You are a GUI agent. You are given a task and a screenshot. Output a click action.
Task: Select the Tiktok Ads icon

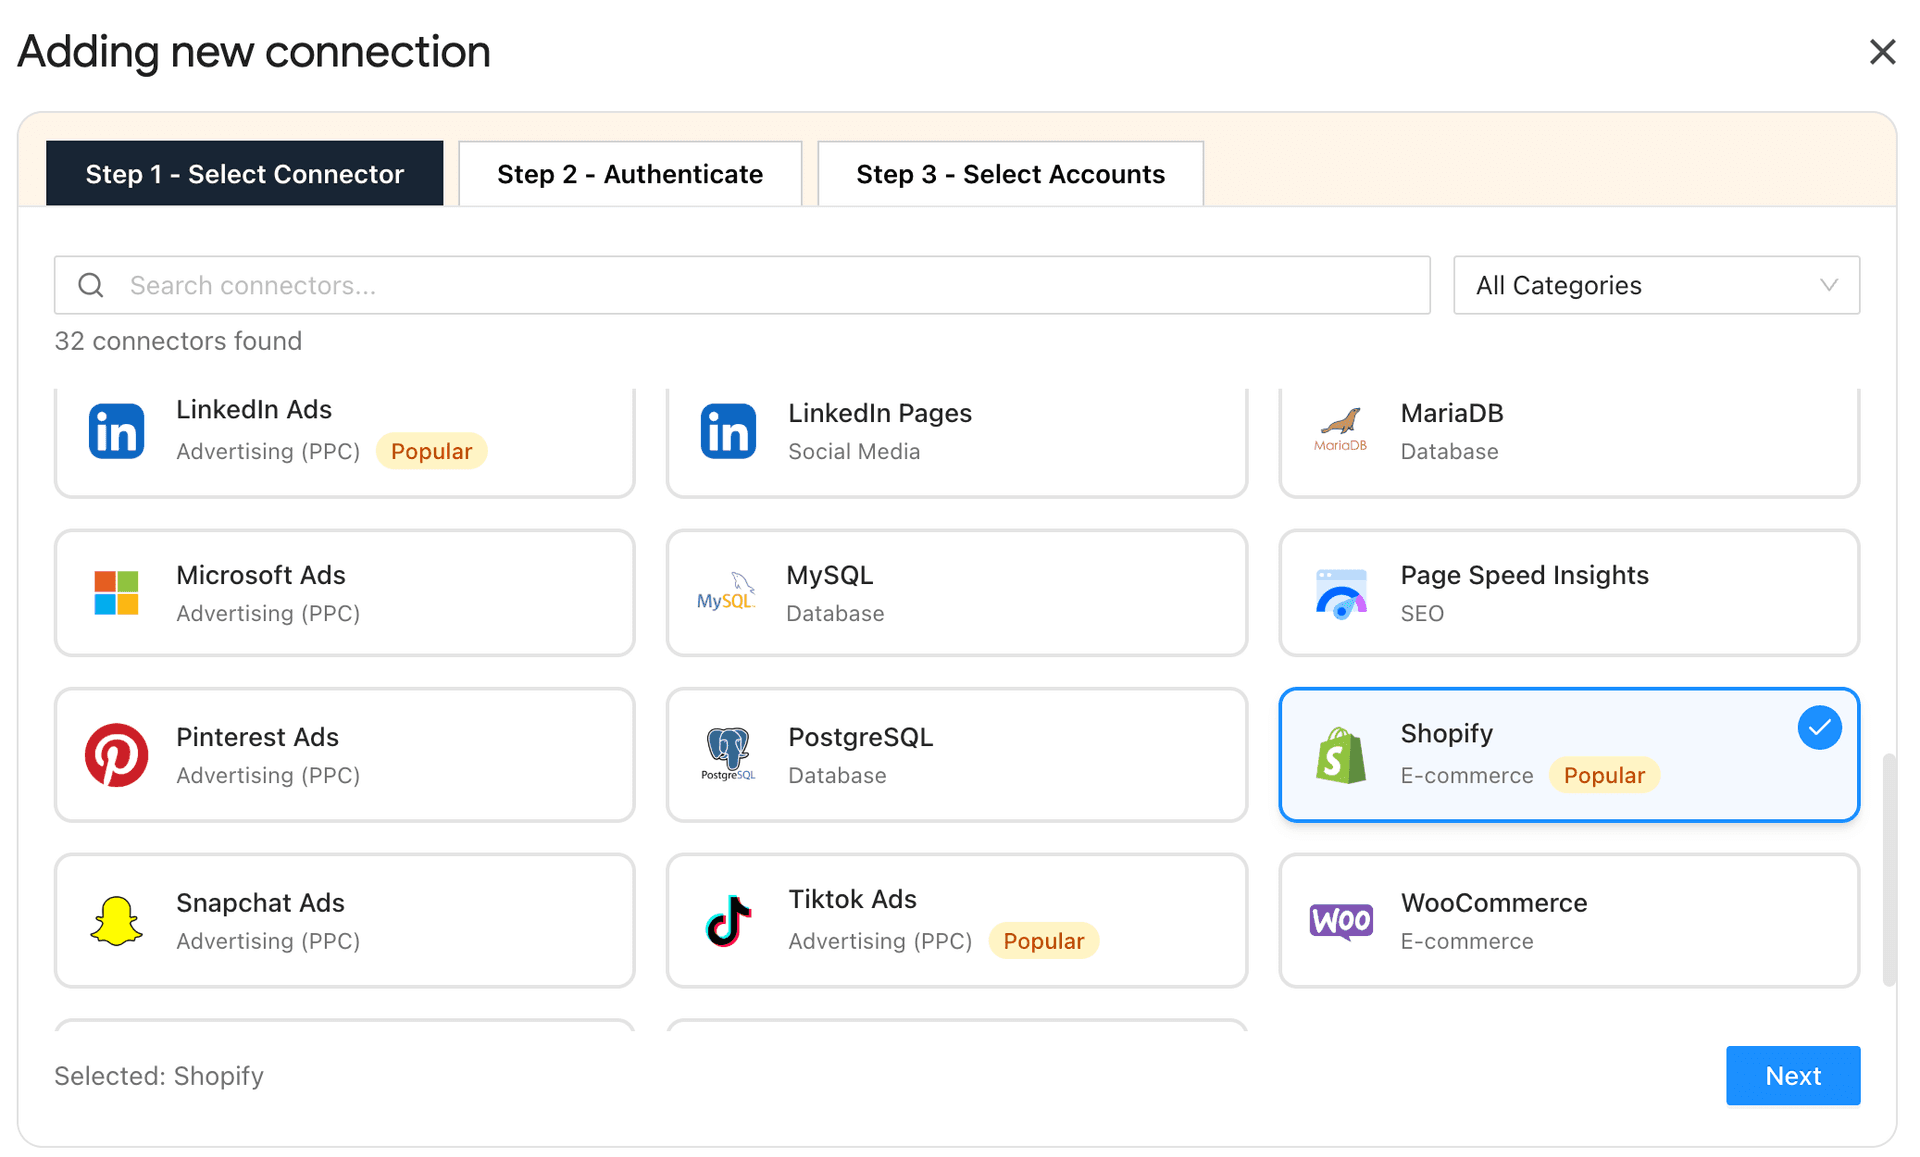(727, 920)
